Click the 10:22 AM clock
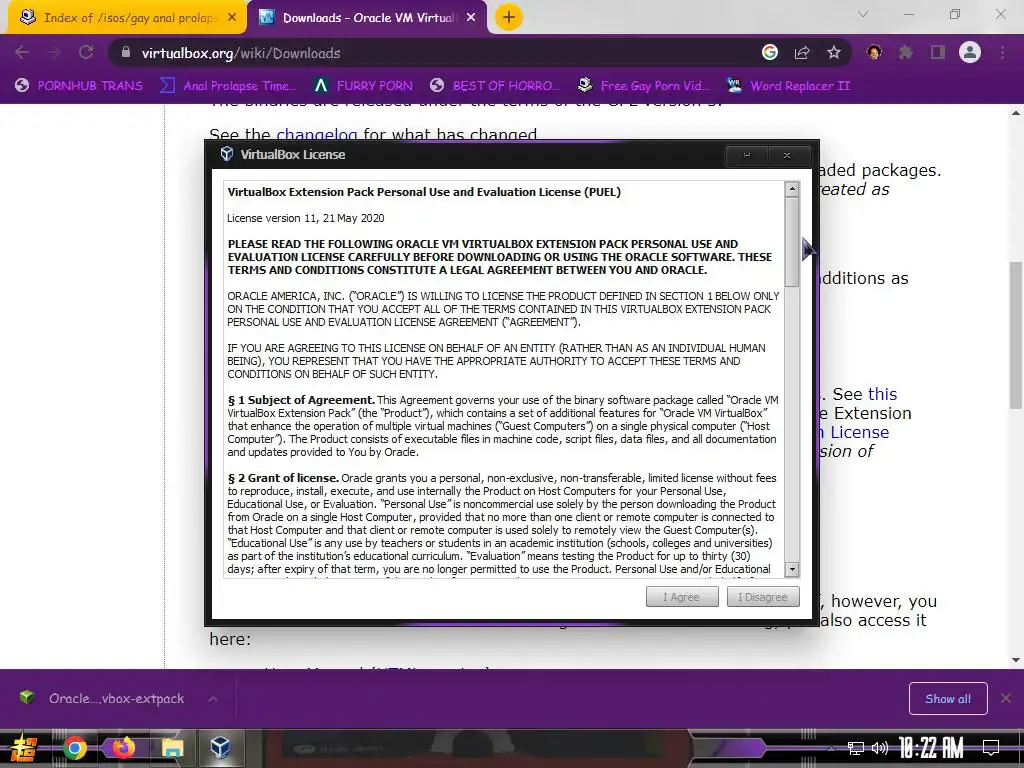Image resolution: width=1024 pixels, height=768 pixels. 931,748
